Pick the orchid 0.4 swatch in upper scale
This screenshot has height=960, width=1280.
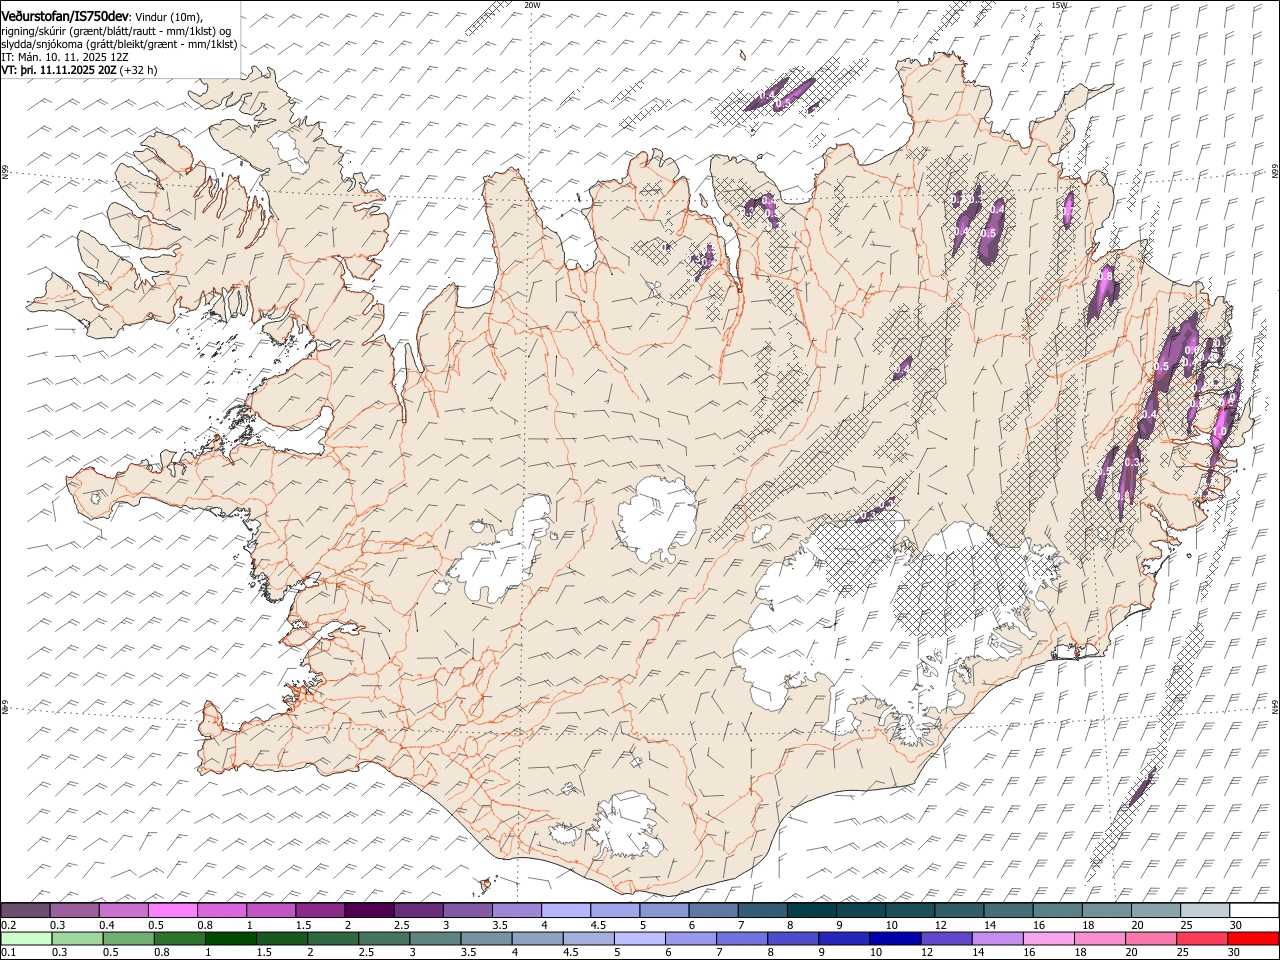124,911
